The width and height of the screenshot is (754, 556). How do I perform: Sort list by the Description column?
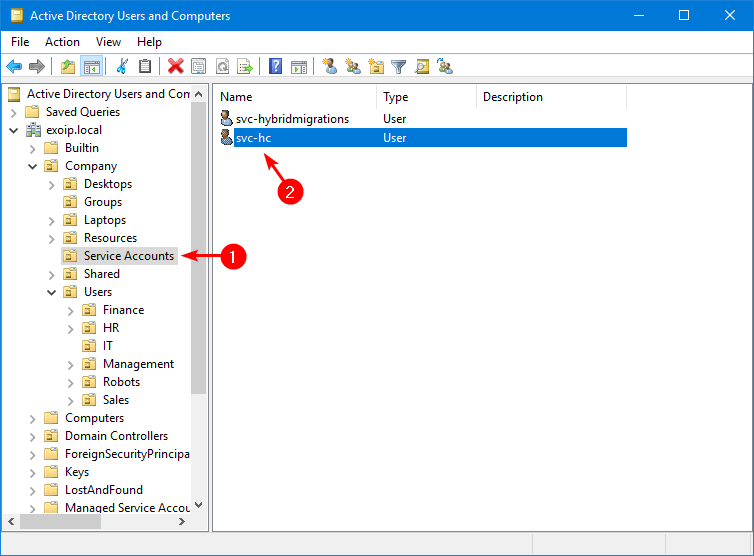point(552,97)
